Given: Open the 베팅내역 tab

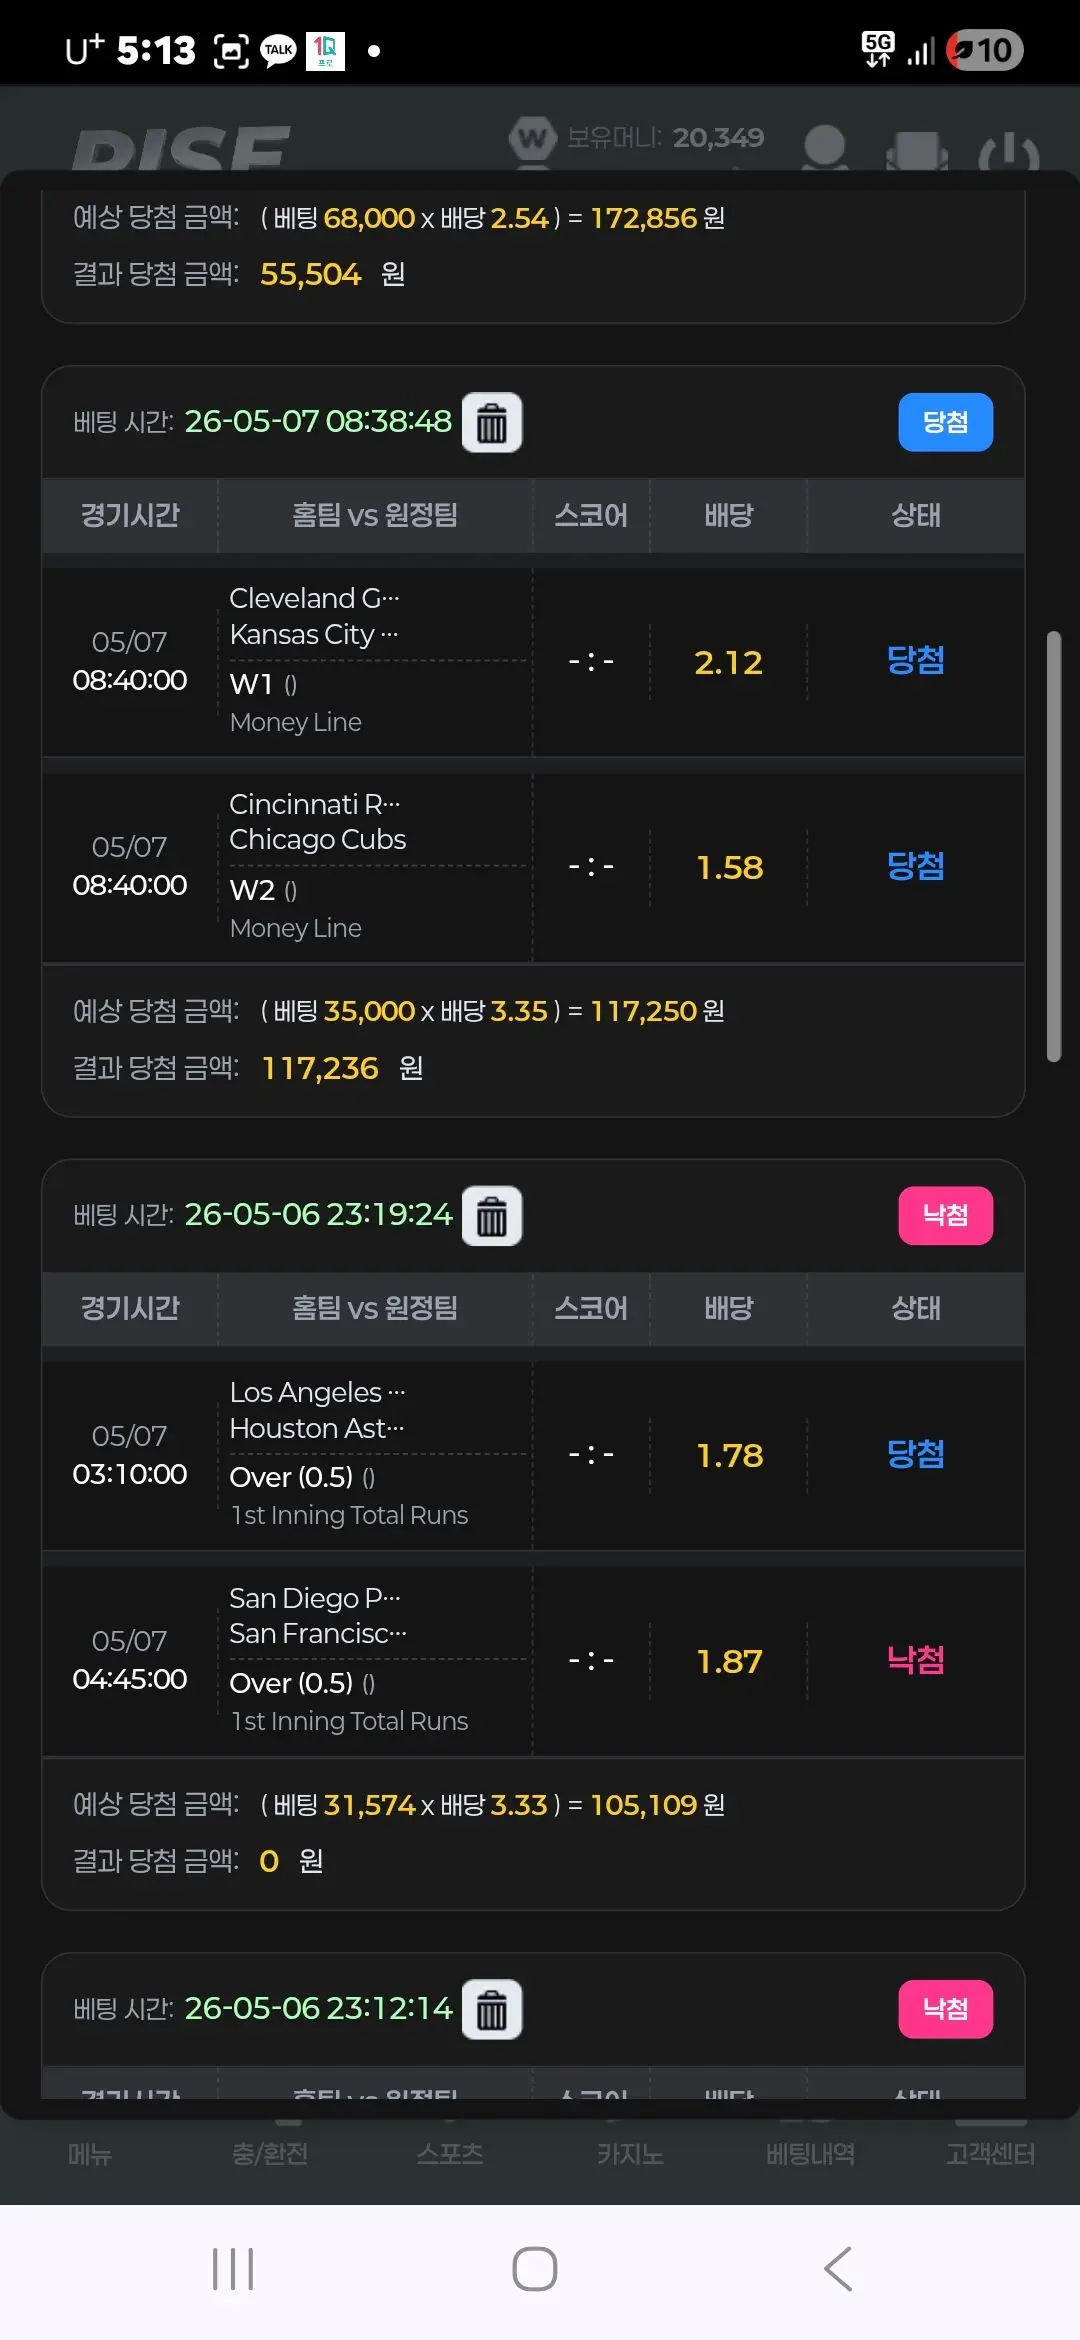Looking at the screenshot, I should pyautogui.click(x=810, y=2153).
